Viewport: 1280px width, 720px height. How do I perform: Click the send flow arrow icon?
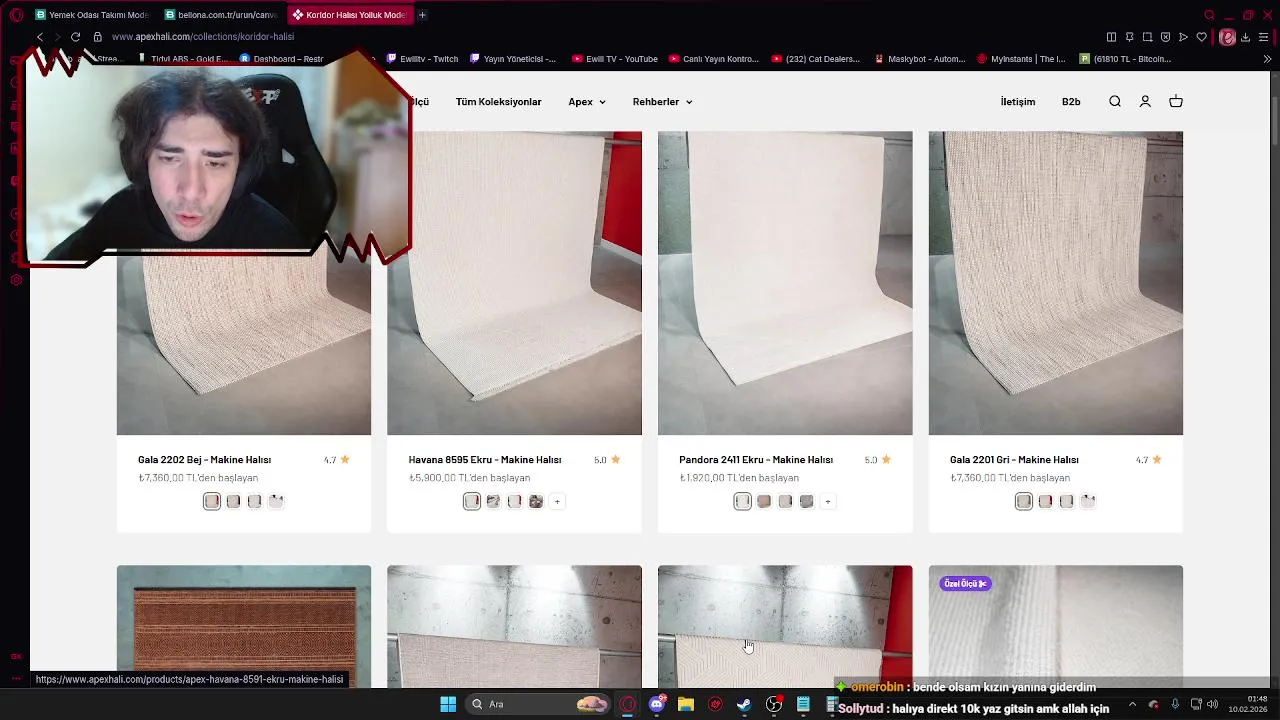coord(1183,37)
